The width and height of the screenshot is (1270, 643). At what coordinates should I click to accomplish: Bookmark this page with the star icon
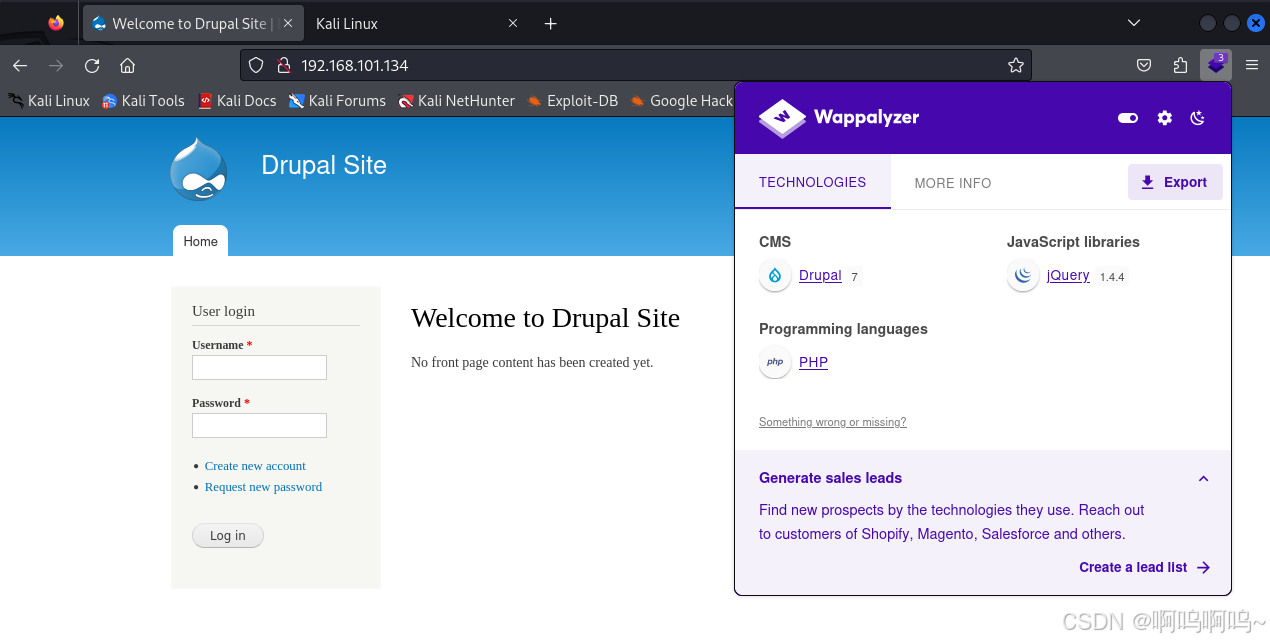[x=1016, y=65]
